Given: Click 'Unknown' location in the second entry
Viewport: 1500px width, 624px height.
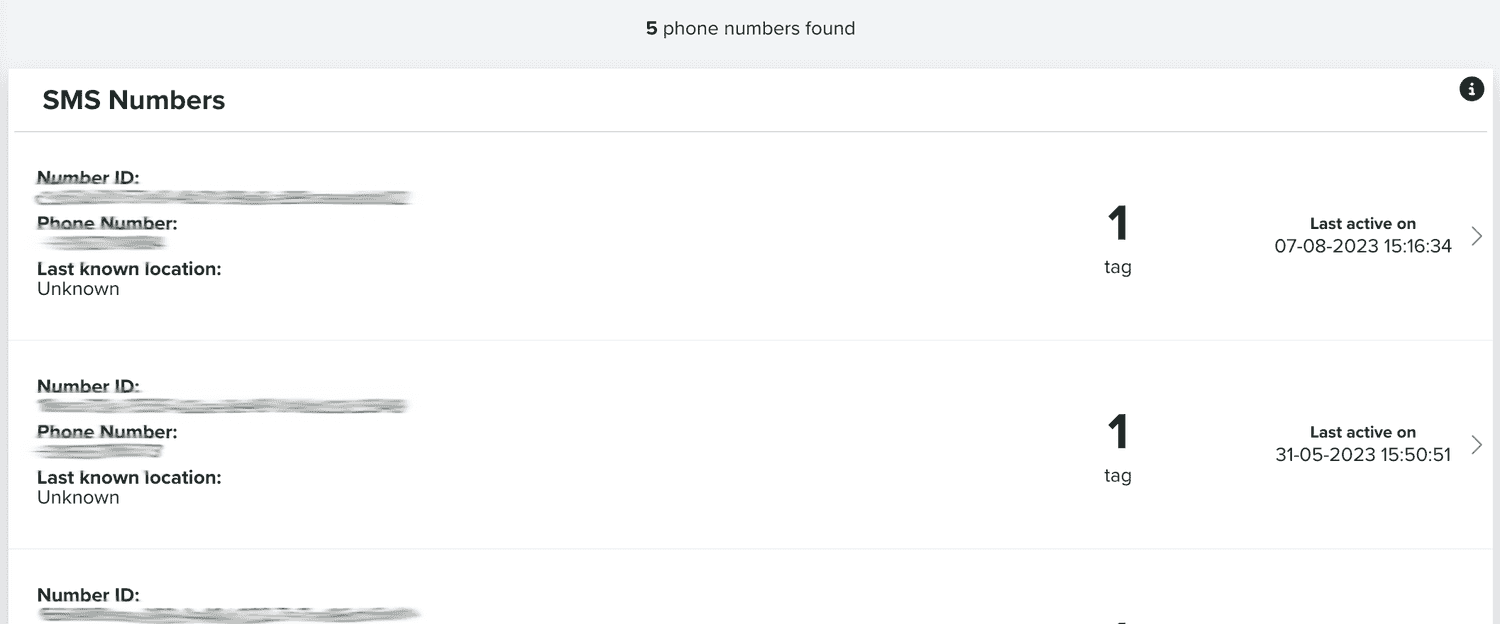Looking at the screenshot, I should pos(78,498).
